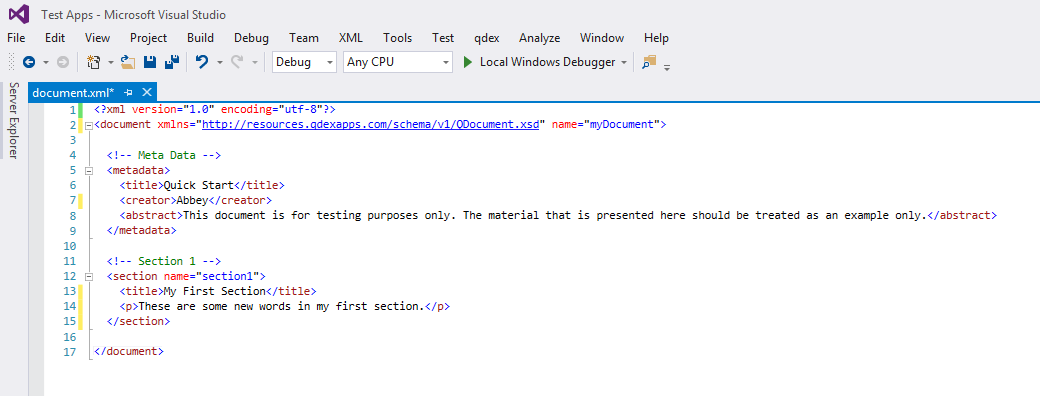Screen dimensions: 1040x396
Task: Open the New Project dropdown arrow
Action: coord(111,62)
